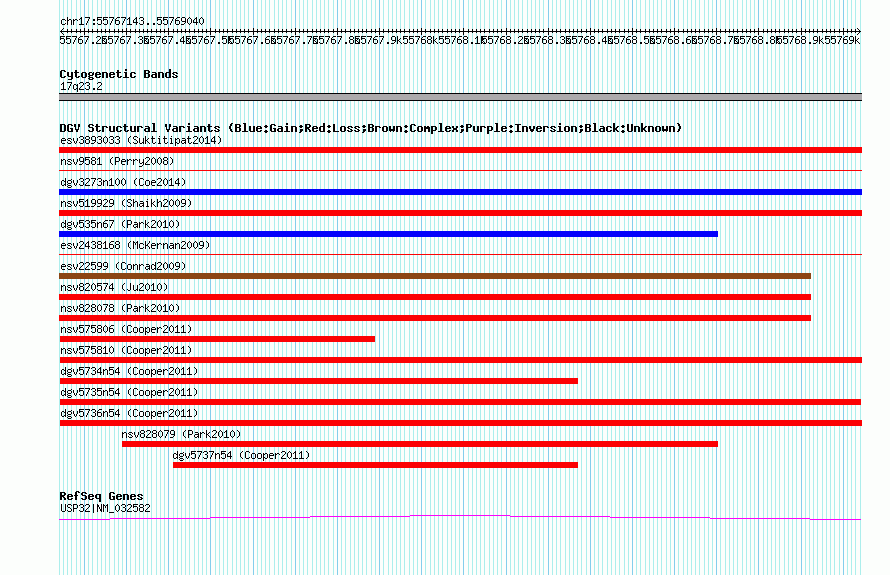
Task: Select the red bar under nsv820574
Action: 435,297
